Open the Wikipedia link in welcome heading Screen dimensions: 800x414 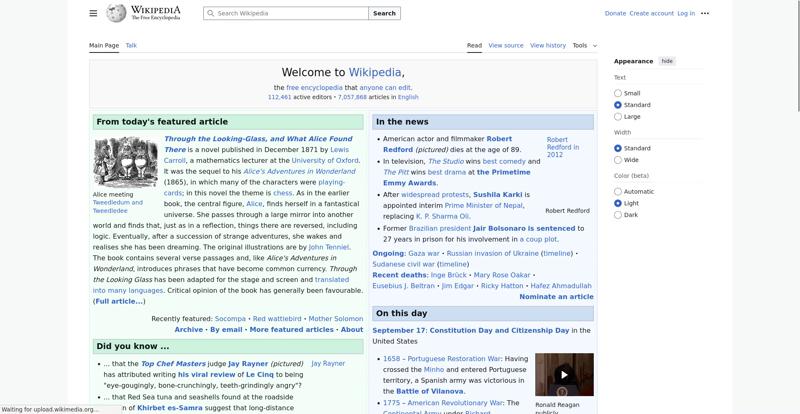coord(375,72)
